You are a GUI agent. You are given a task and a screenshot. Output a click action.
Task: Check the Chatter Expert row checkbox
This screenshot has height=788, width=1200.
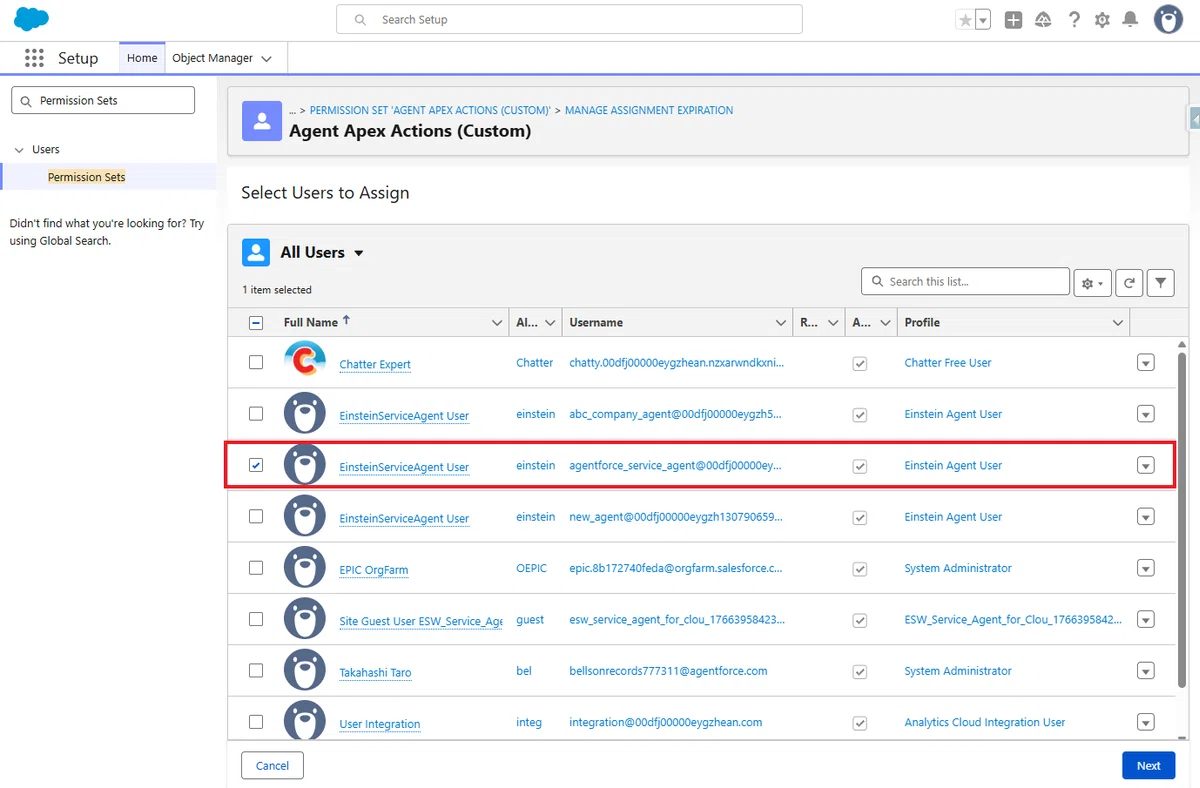(x=256, y=362)
